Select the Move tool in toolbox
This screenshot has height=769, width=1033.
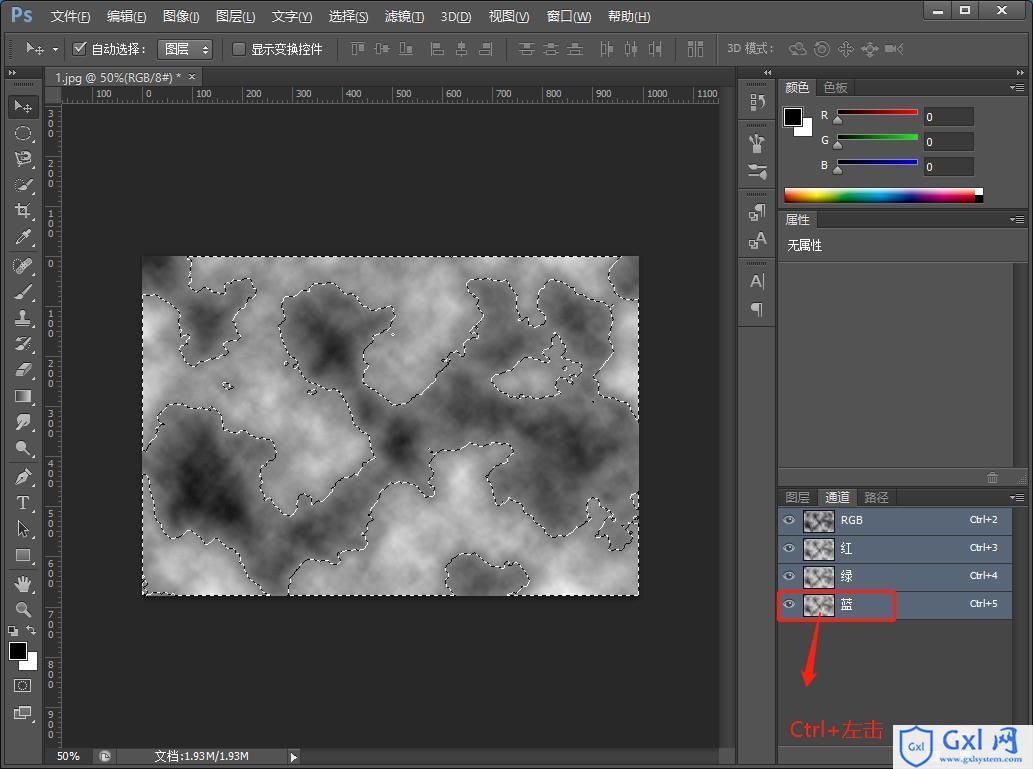23,107
